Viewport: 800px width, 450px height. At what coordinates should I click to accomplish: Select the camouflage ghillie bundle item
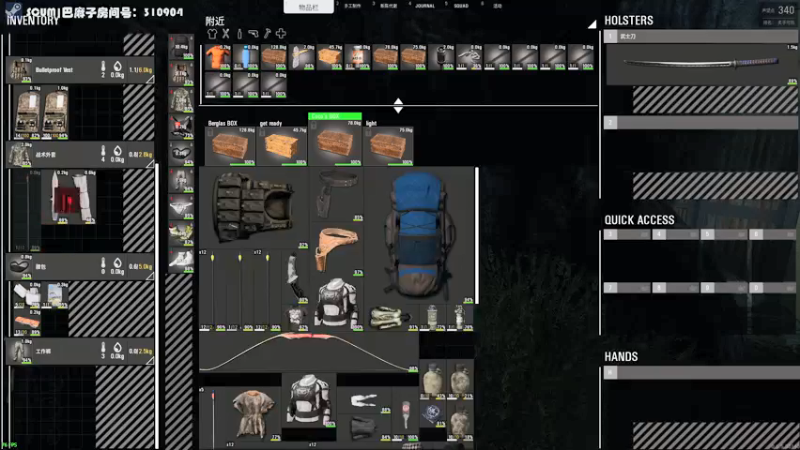391,317
